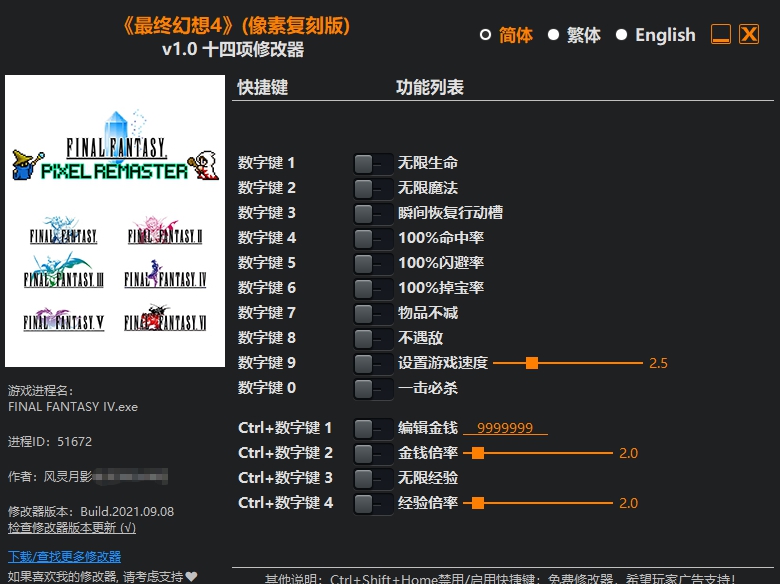The image size is (780, 584).
Task: Click the Build.2021.09.08 version text
Action: (x=127, y=511)
